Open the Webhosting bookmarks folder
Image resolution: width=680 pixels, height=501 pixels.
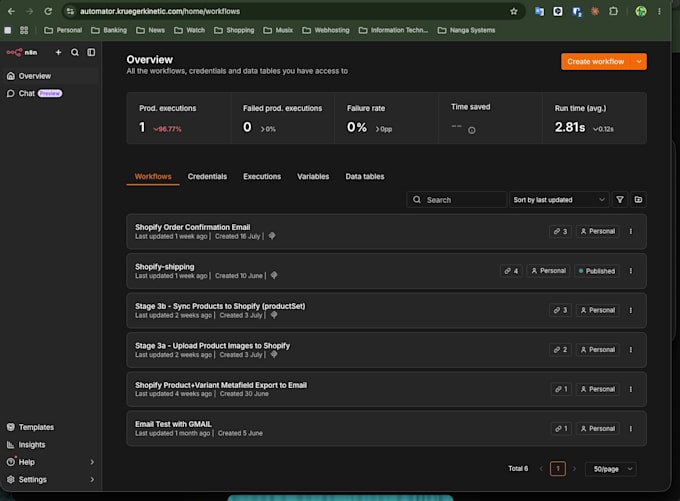click(326, 30)
